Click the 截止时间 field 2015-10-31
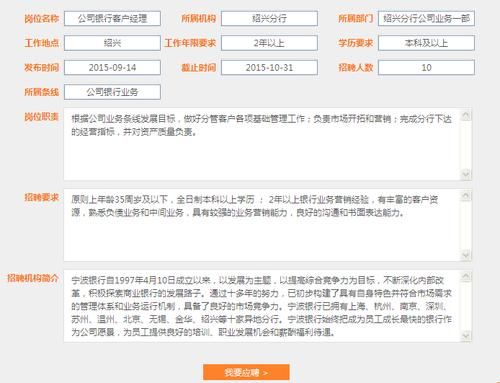 point(269,68)
